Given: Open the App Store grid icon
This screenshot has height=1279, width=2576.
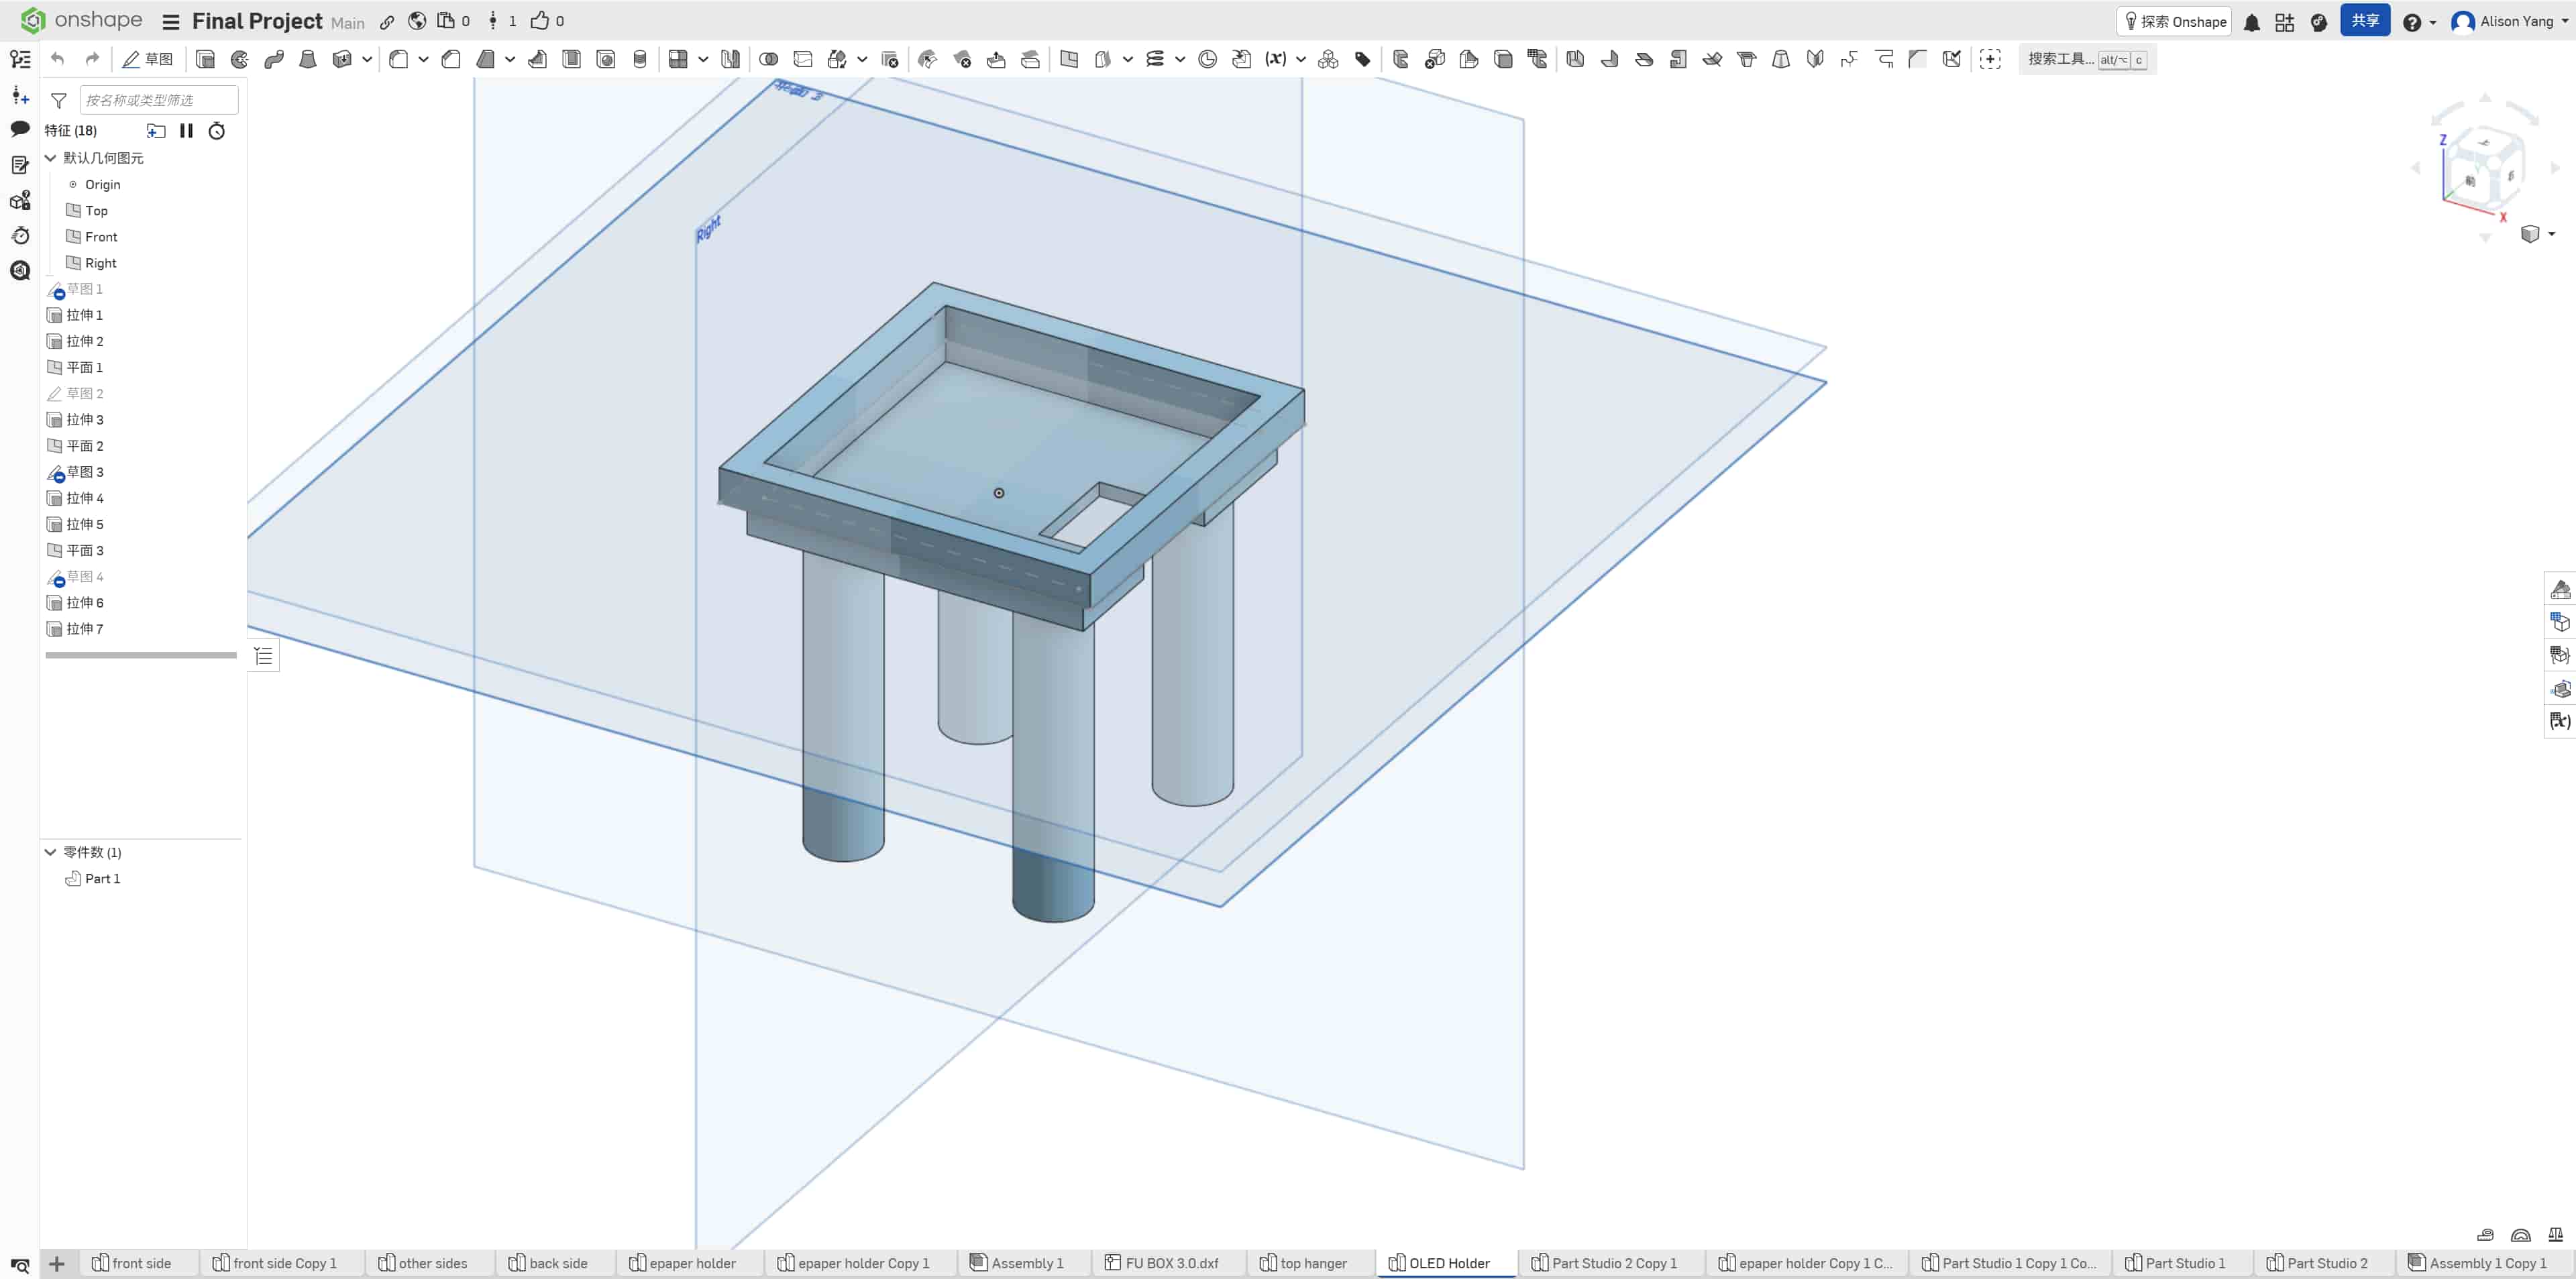Looking at the screenshot, I should click(x=2284, y=22).
